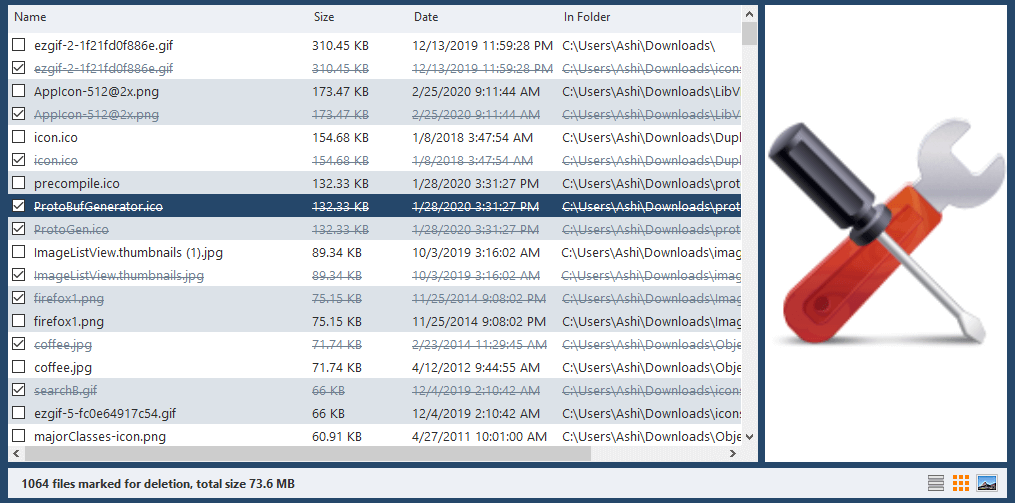Select the majorClasses-icon.png file name
This screenshot has height=503, width=1015.
coord(100,436)
